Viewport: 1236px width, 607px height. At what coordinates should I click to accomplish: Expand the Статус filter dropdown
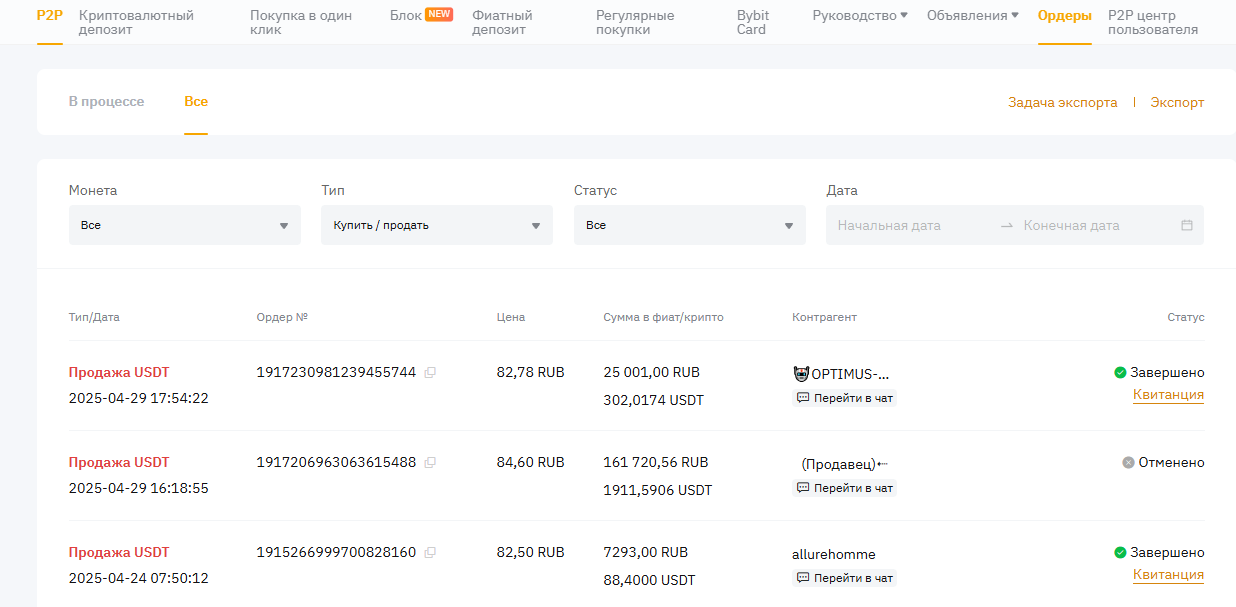tap(689, 225)
